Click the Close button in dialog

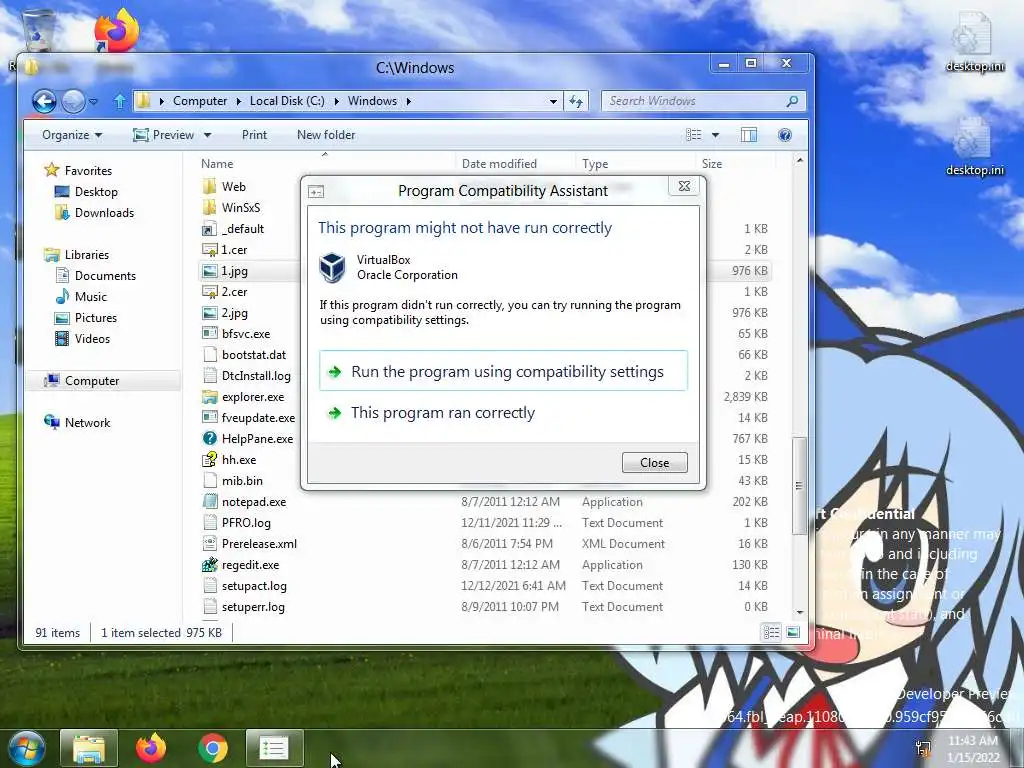[654, 462]
